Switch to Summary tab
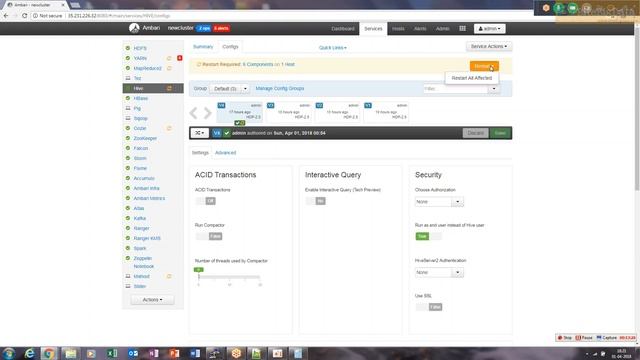Screen dimensions: 640x360 click(203, 47)
